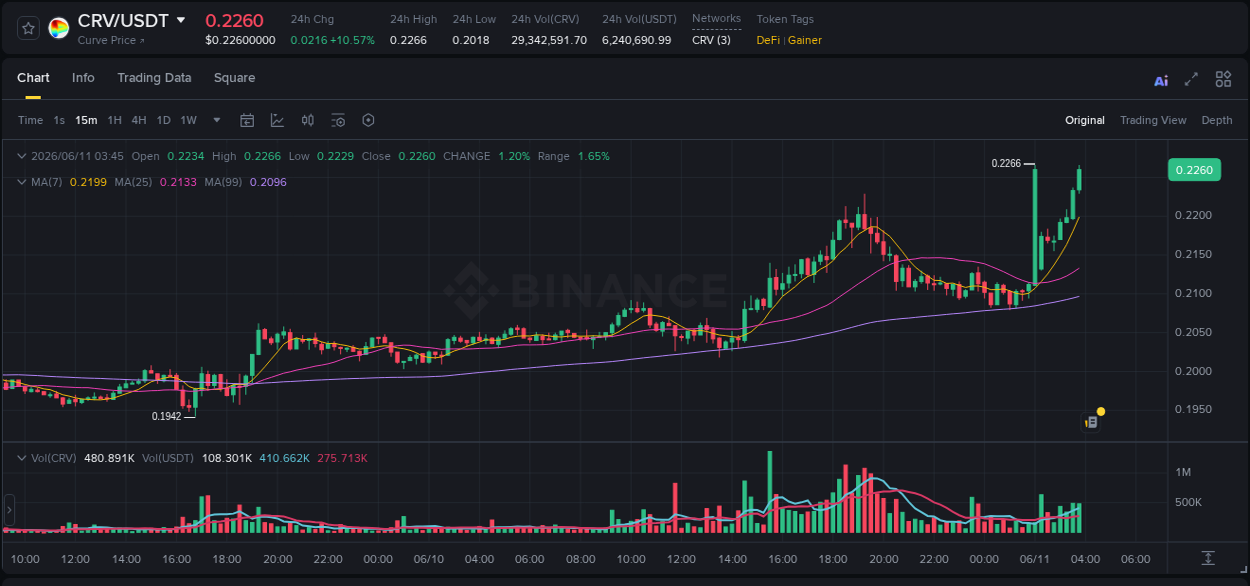Change candlestick chart style icon
Image resolution: width=1250 pixels, height=586 pixels.
coord(308,120)
